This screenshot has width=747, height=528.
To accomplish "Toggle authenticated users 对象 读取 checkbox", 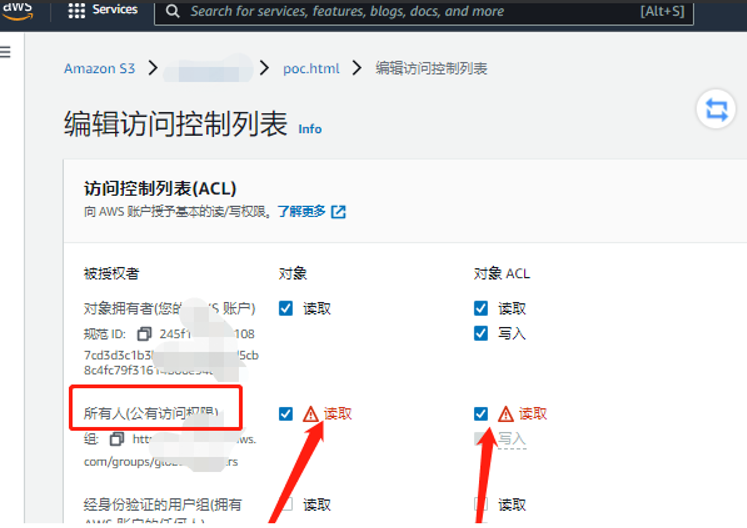I will tap(286, 504).
